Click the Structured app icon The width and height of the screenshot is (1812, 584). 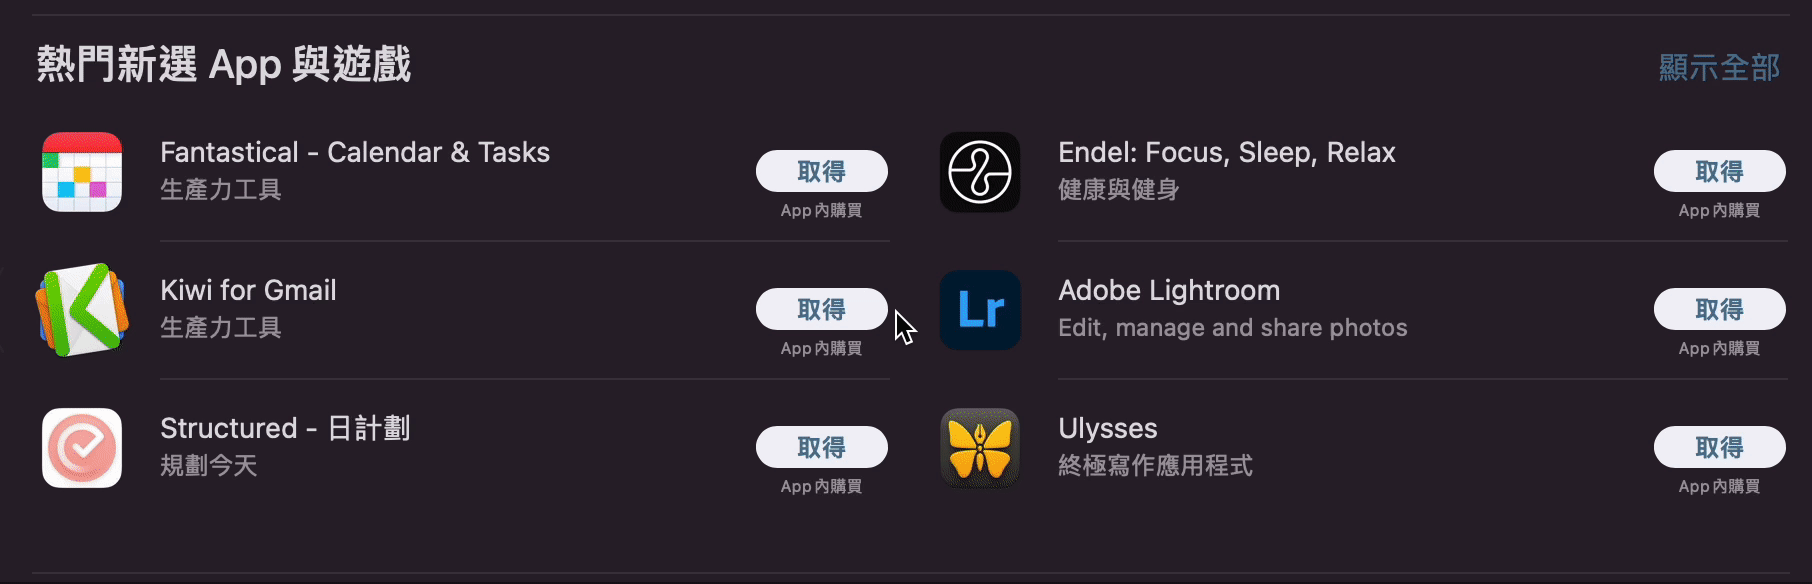tap(82, 448)
